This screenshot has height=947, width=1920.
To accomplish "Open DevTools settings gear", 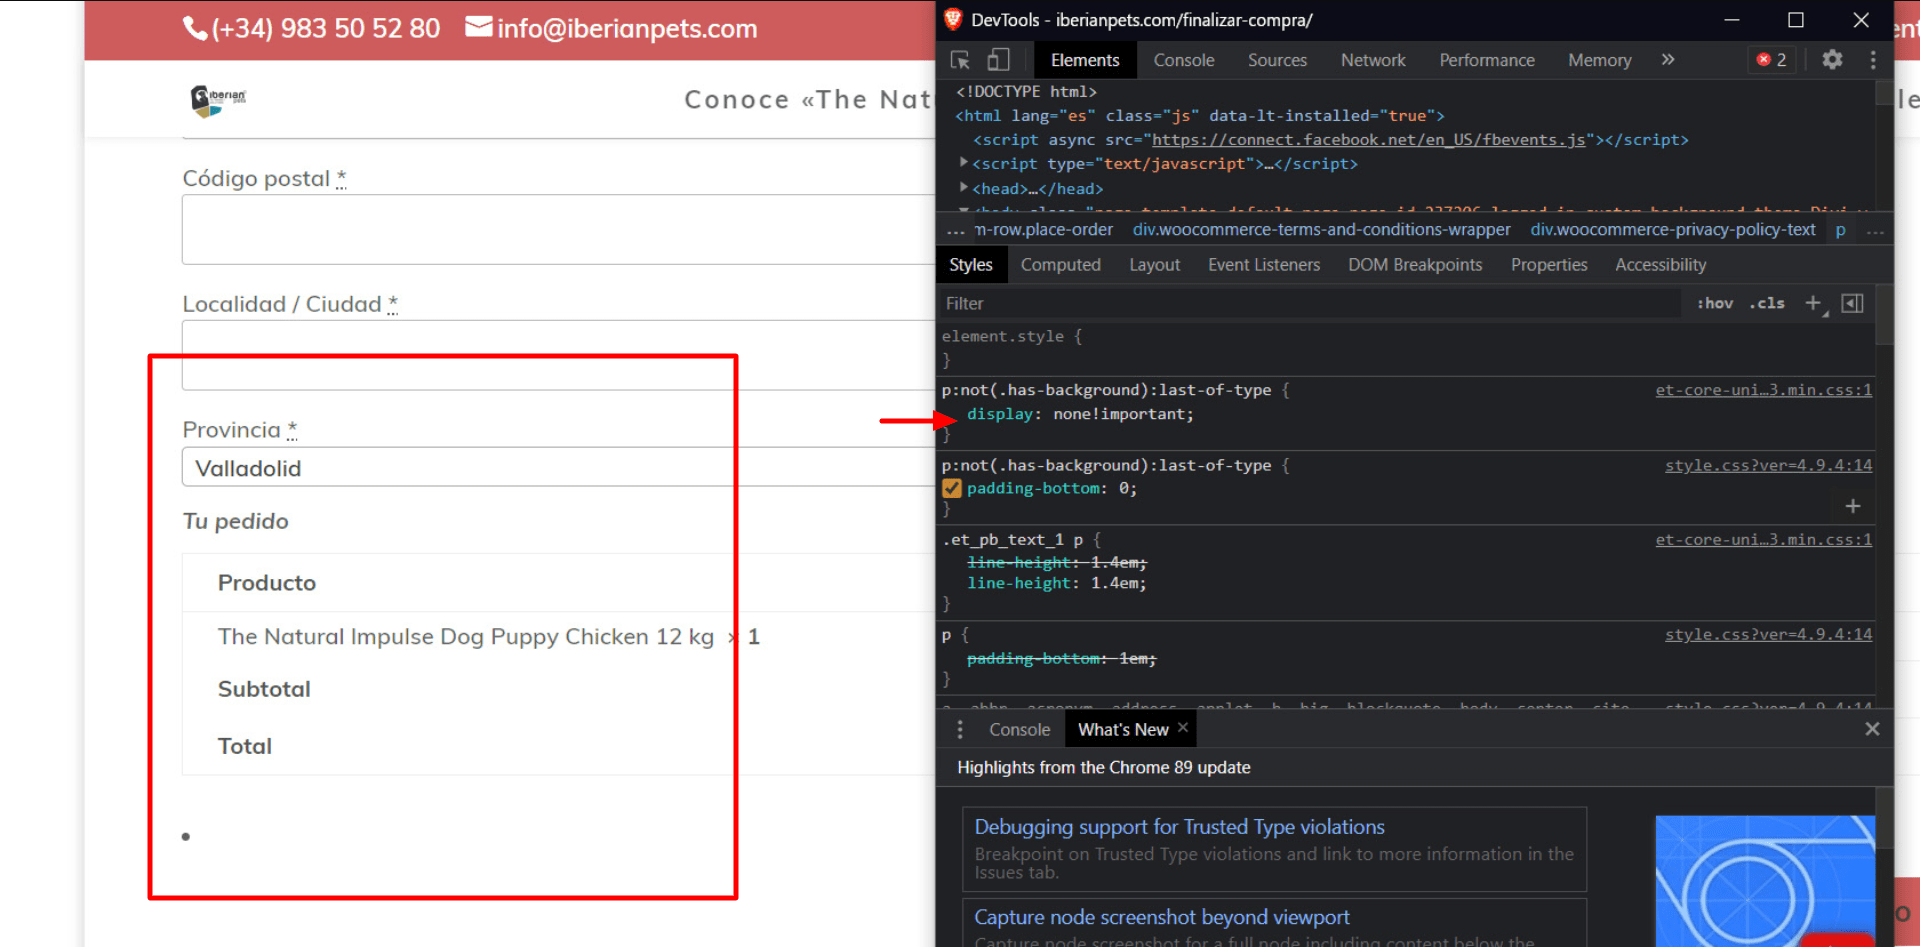I will point(1832,60).
